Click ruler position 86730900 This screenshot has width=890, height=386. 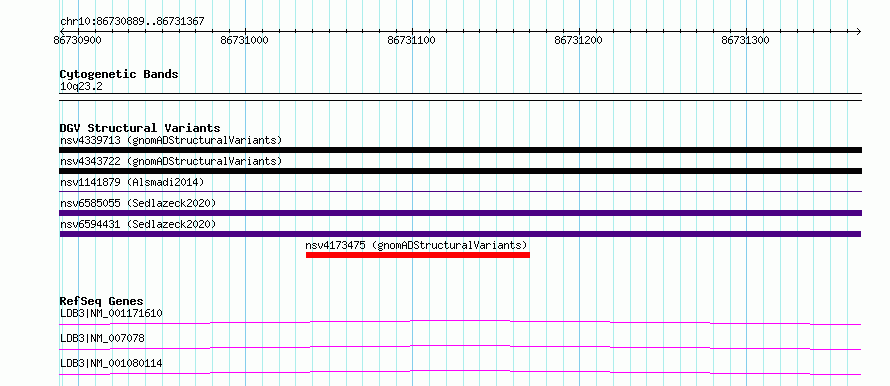click(78, 40)
